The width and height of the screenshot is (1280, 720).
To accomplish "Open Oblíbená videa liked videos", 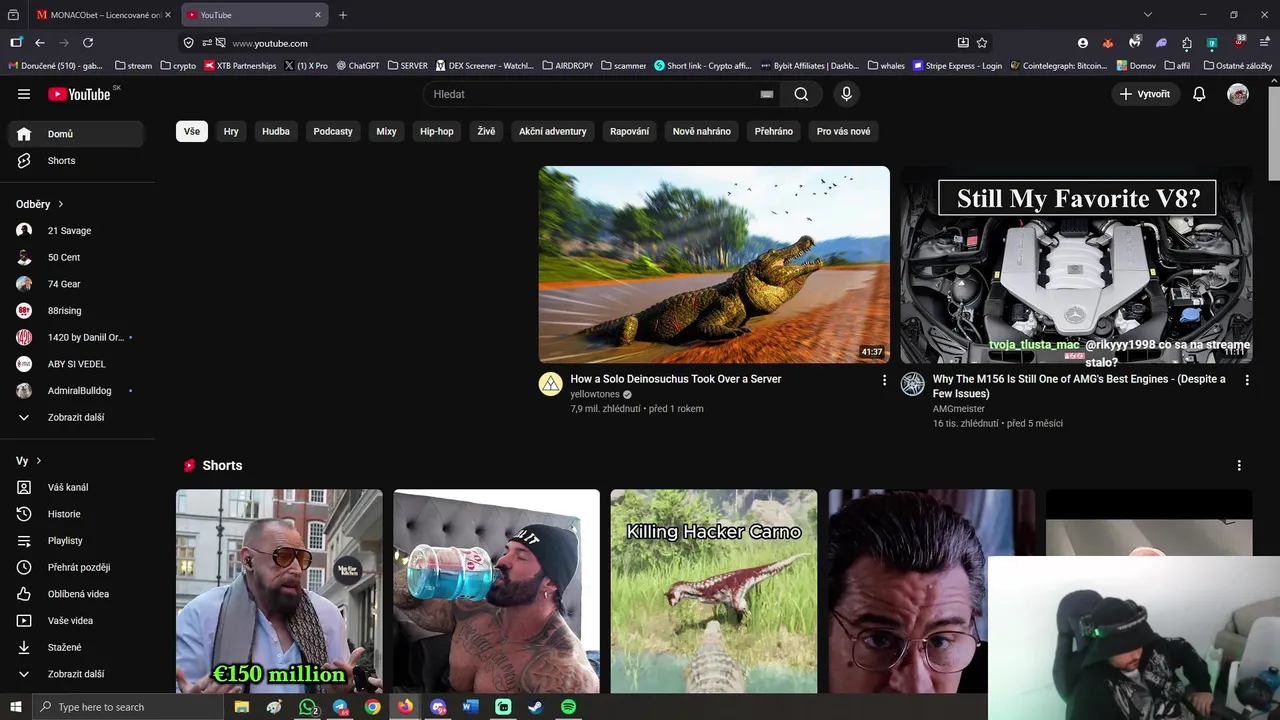I will 76,594.
